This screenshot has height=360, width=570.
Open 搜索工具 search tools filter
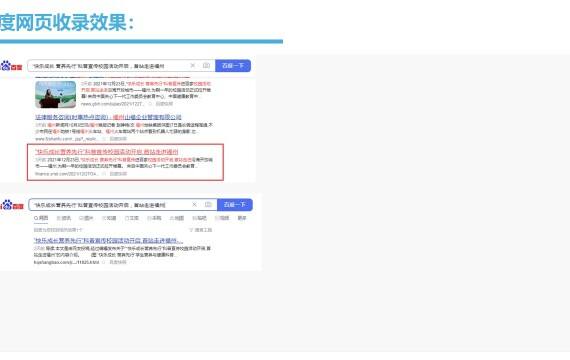[200, 230]
